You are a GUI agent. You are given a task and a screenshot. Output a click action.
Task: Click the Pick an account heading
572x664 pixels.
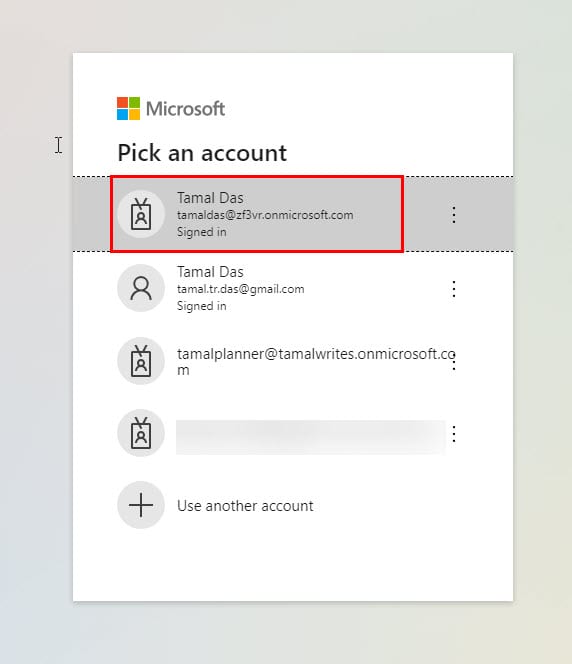pos(202,153)
